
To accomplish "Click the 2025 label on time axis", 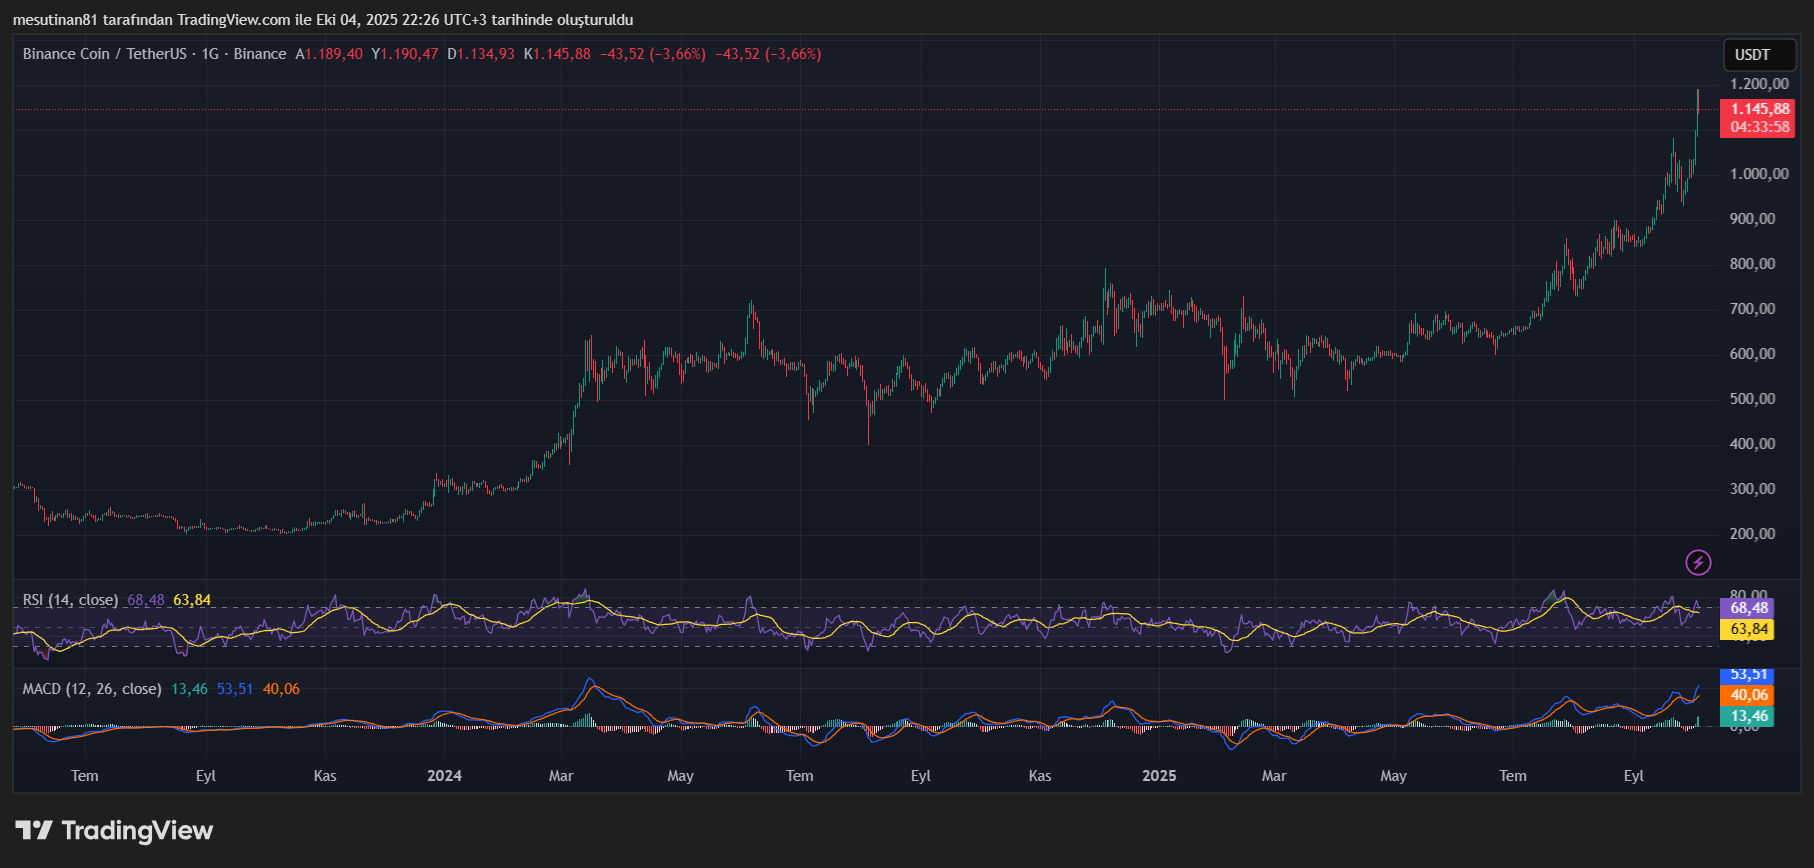I will (1159, 776).
